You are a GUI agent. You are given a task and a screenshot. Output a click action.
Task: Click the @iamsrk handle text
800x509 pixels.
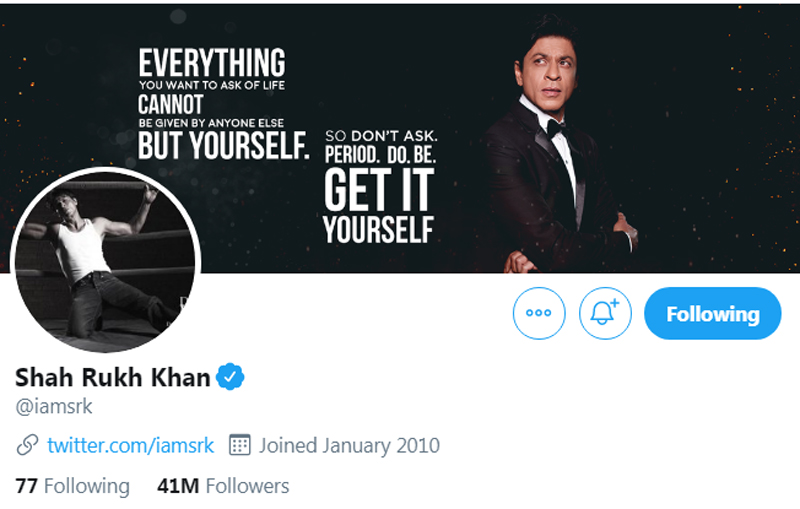point(54,407)
